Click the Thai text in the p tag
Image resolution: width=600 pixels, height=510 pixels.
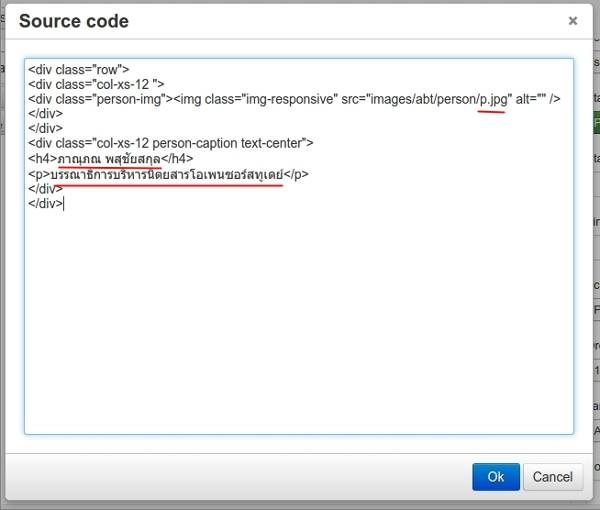(166, 174)
